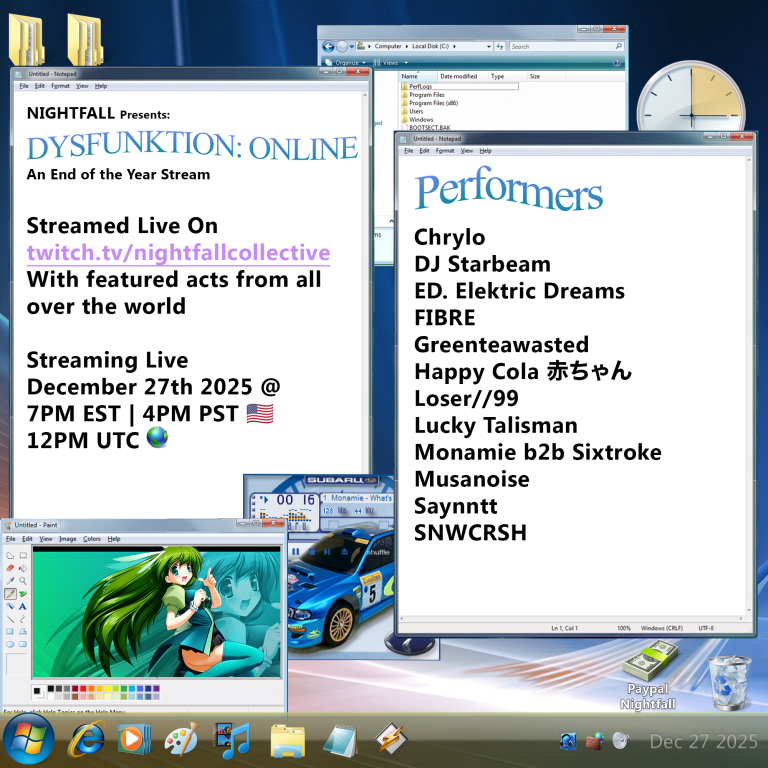Select the rectangular Select tool in Paint
This screenshot has height=768, width=768.
(x=23, y=555)
